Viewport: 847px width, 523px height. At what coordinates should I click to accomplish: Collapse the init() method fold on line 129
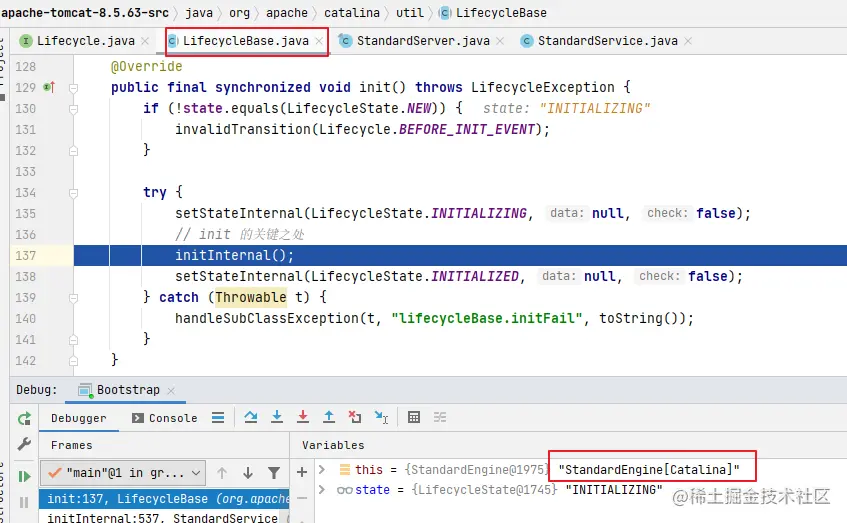click(73, 88)
